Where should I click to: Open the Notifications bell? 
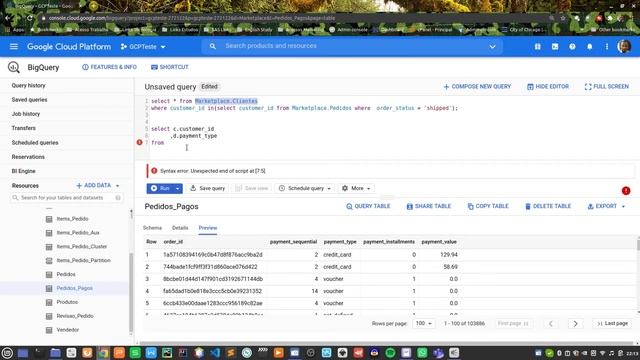(589, 47)
